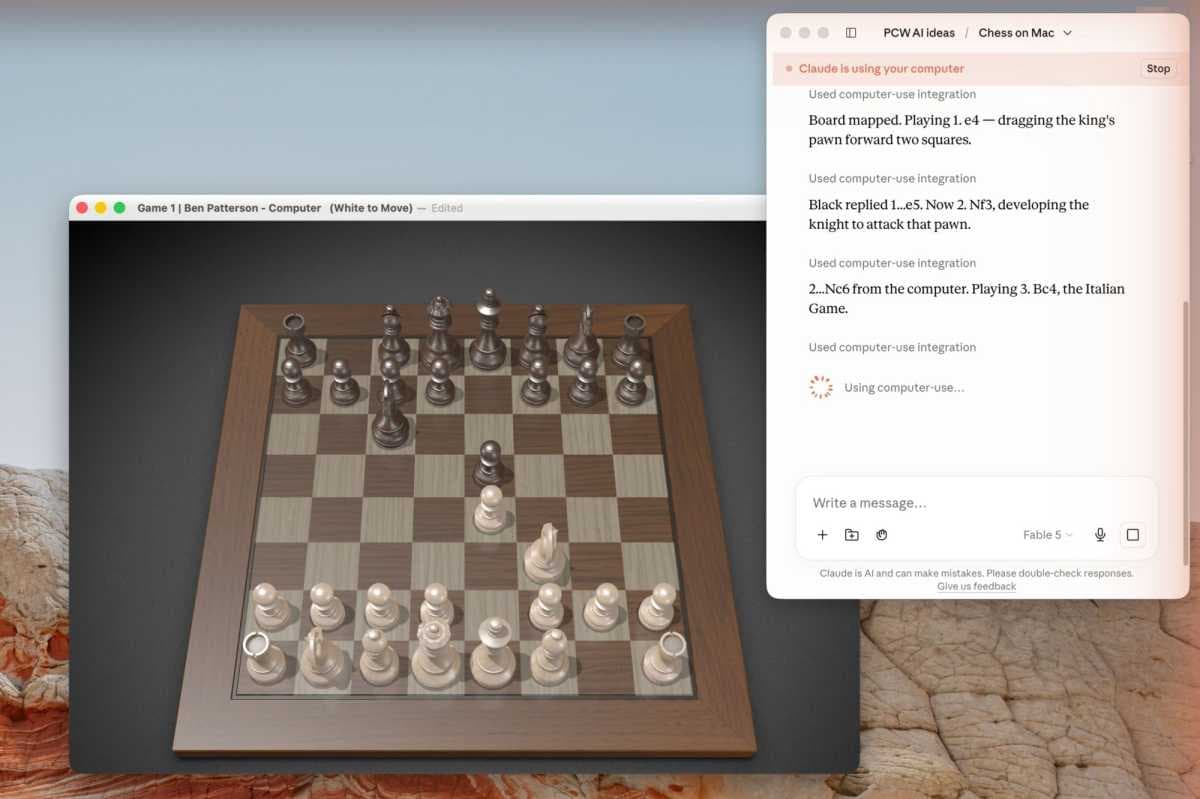Select the white knight on f3
Screen dimensions: 1200x799
point(545,553)
